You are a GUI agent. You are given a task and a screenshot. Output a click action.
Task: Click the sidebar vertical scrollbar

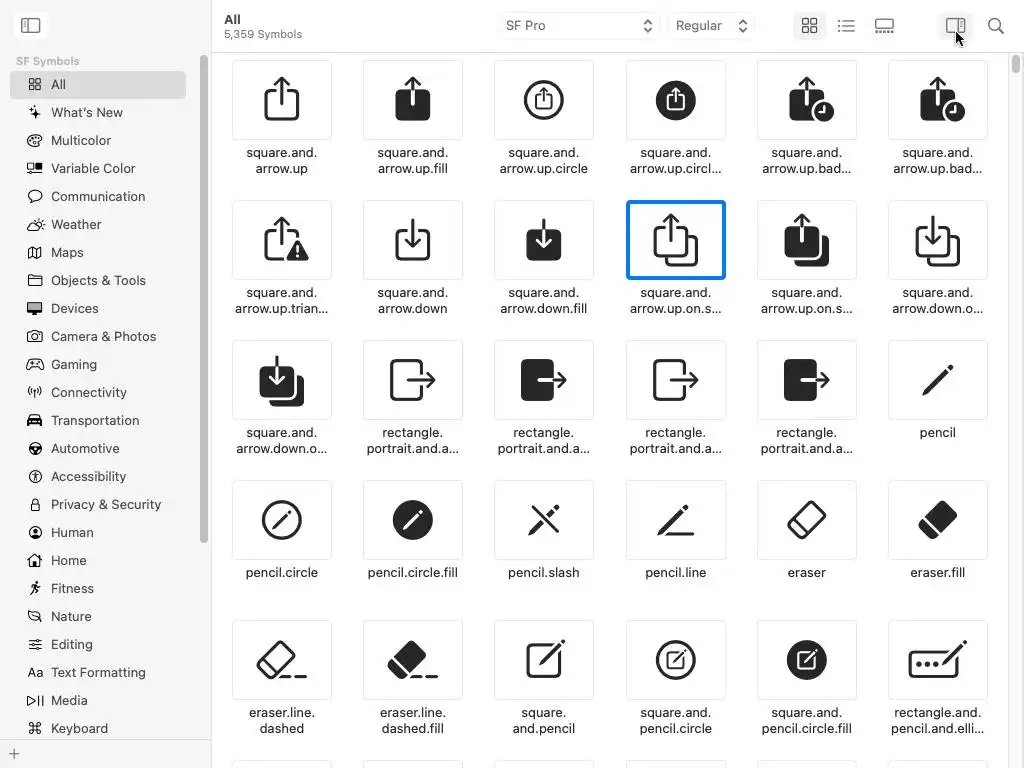click(x=204, y=299)
